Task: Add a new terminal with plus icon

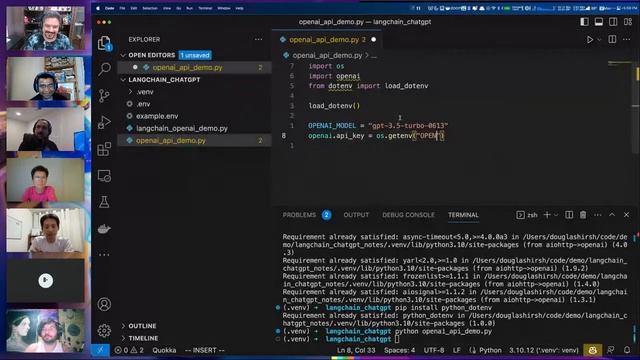Action: [x=547, y=215]
